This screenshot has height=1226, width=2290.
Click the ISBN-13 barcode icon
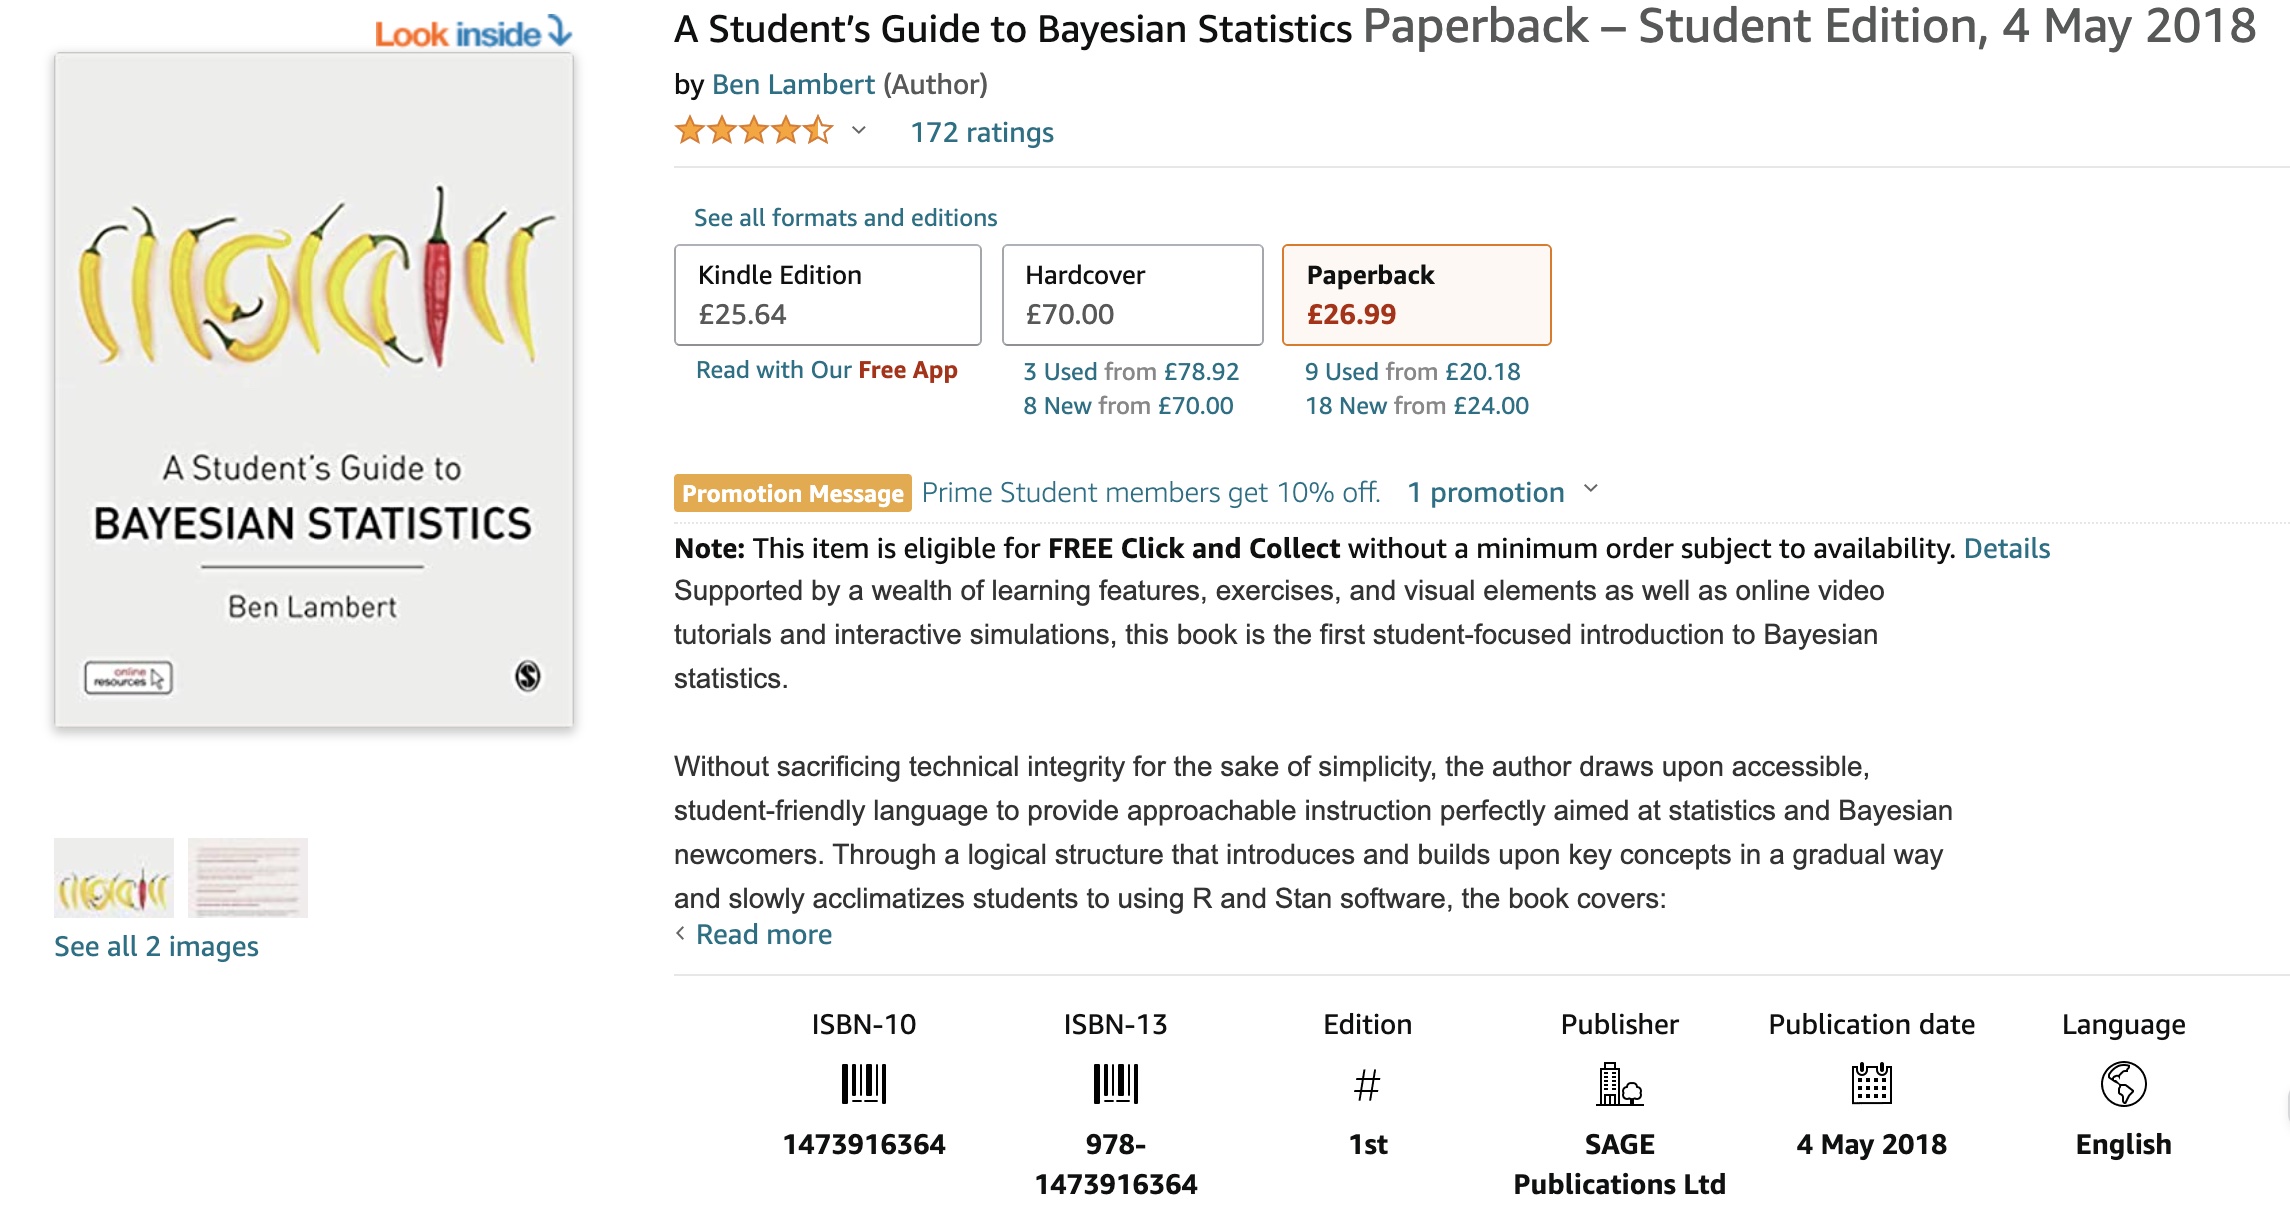point(1116,1084)
